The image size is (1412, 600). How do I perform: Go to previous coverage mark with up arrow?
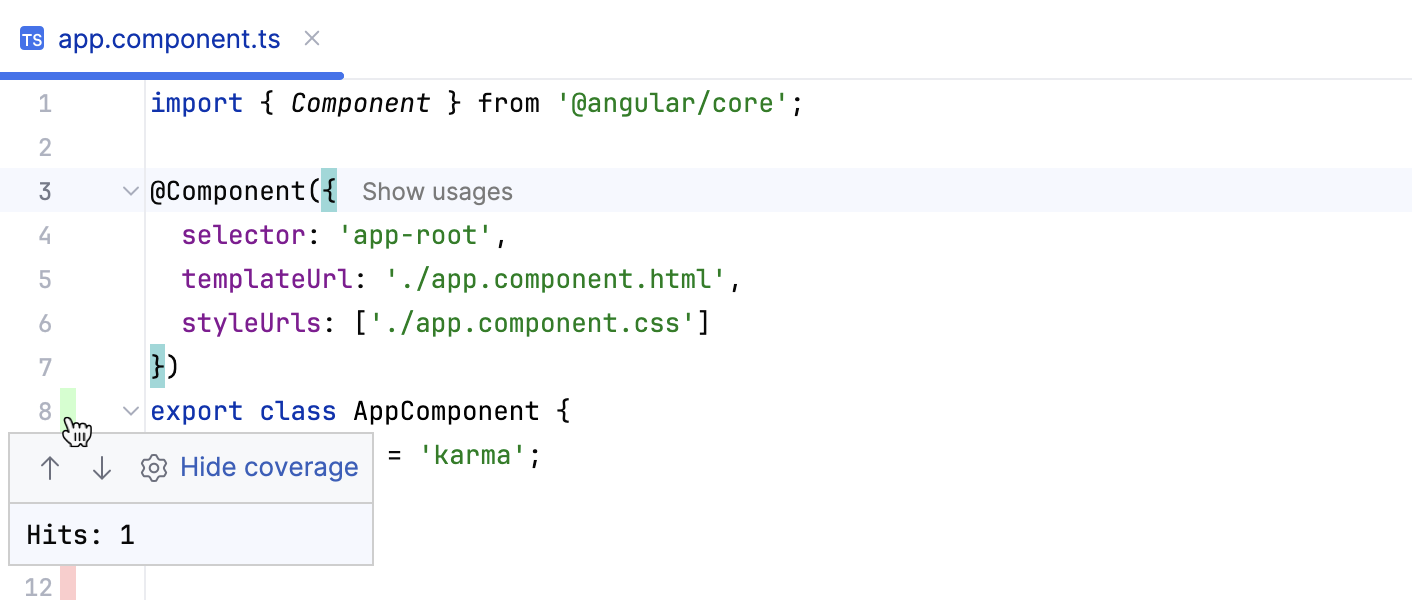pyautogui.click(x=50, y=468)
